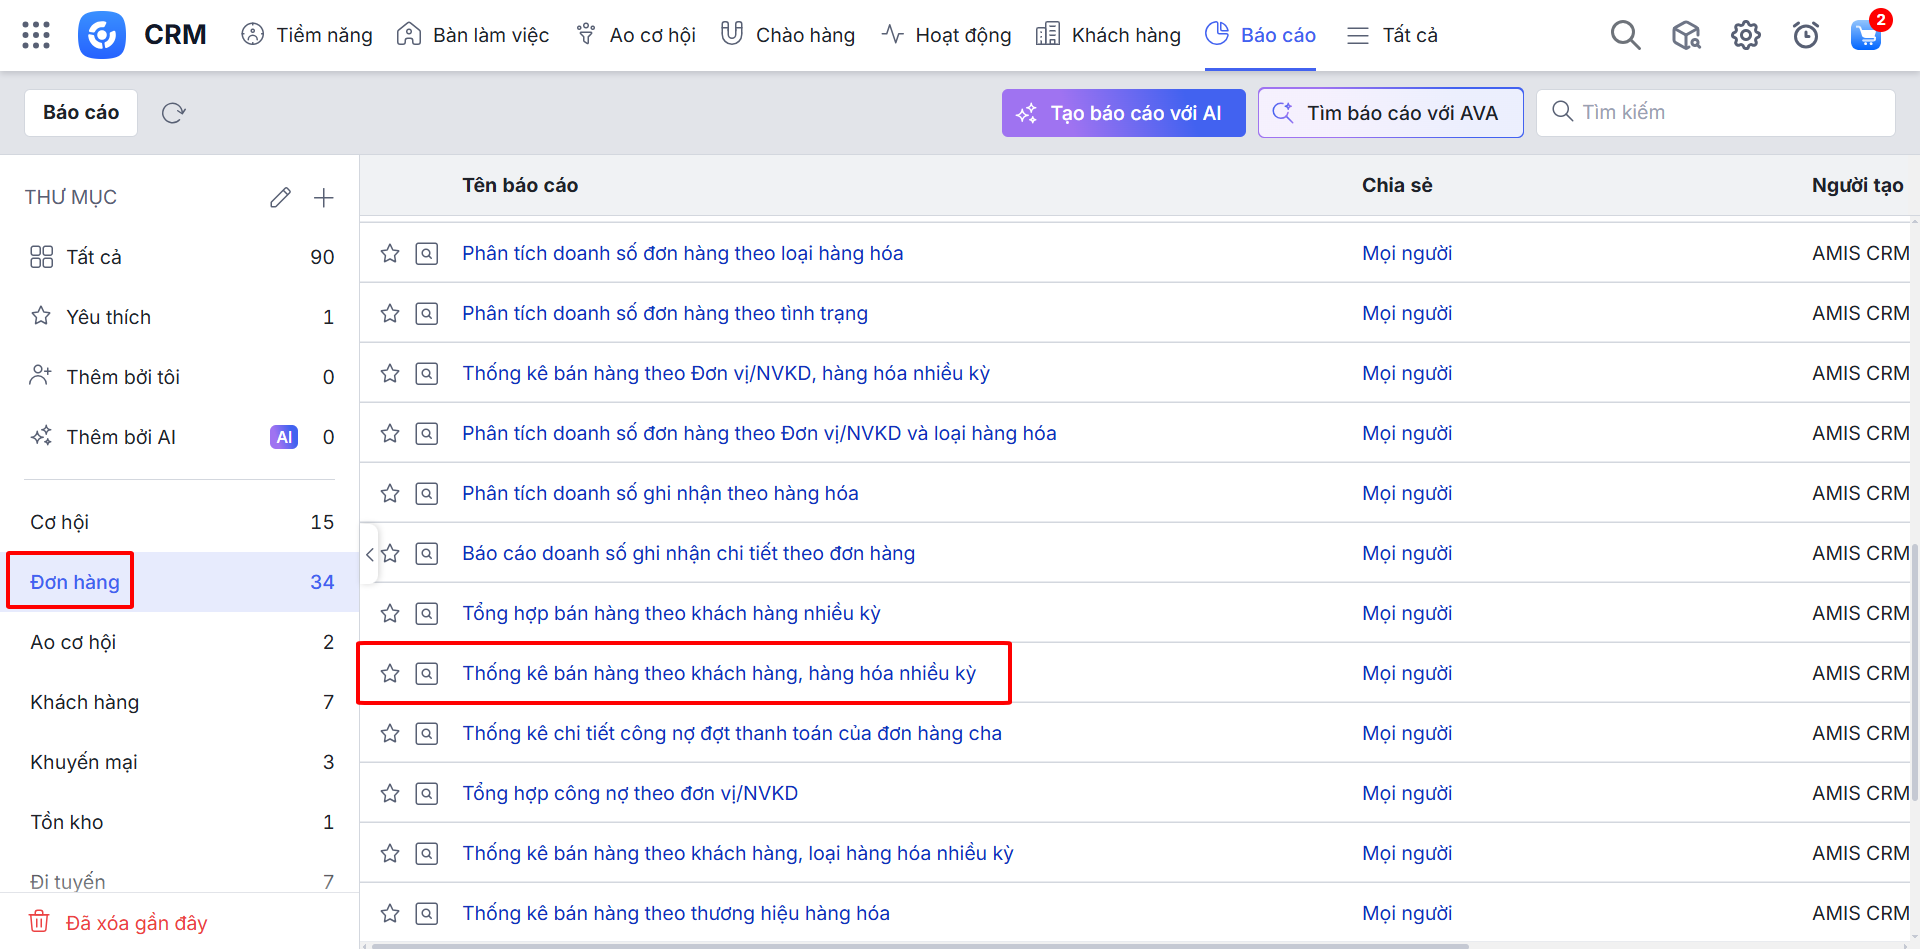Open the settings gear icon
This screenshot has height=949, width=1920.
[1745, 36]
